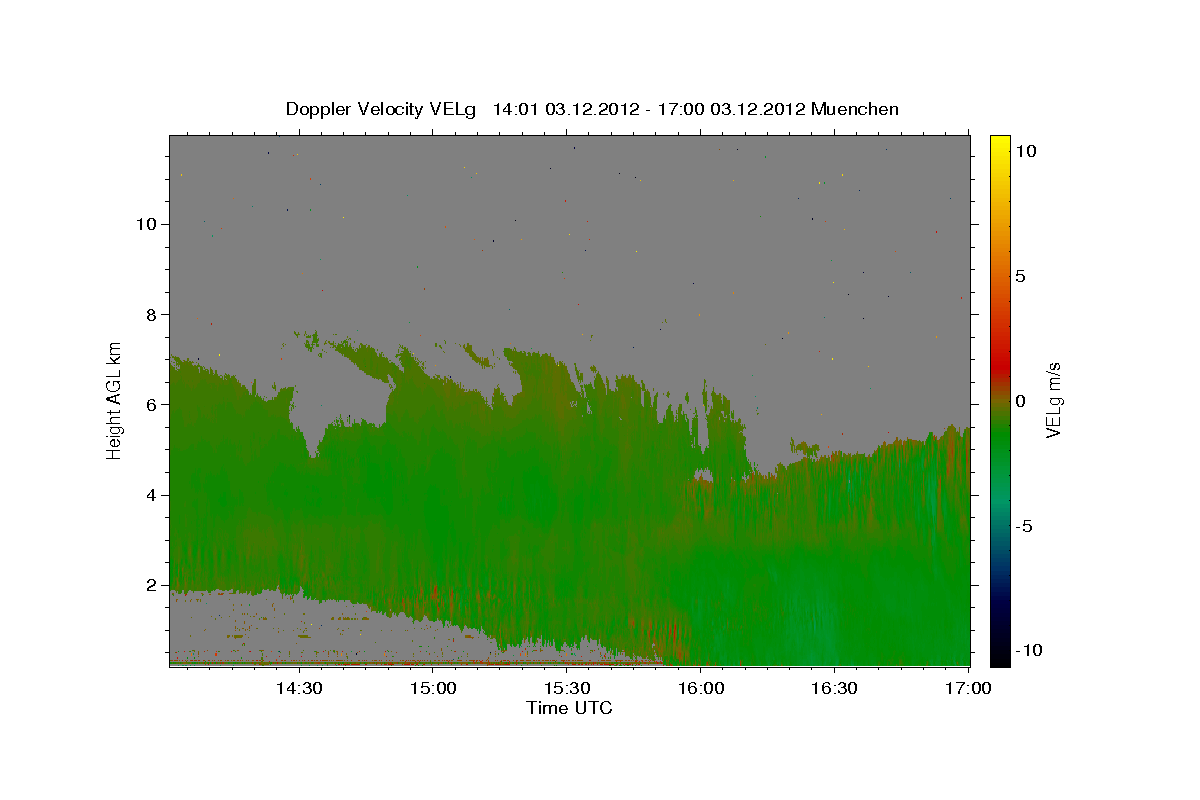Pick the black bottom of the colorbar
1200x800 pixels.
tap(1000, 658)
